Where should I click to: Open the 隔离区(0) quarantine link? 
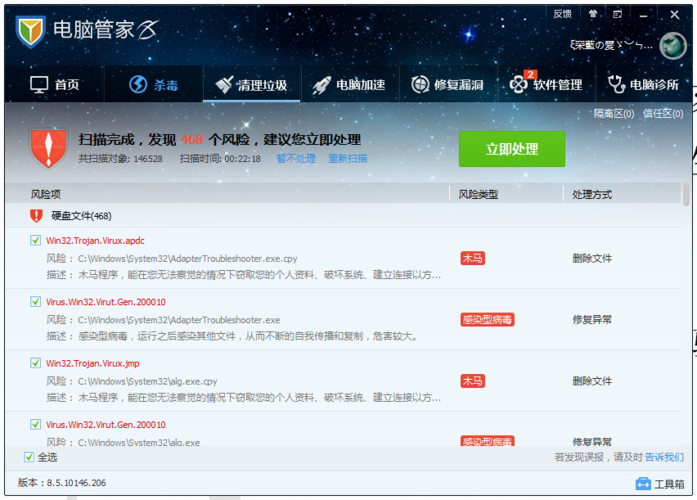click(x=614, y=114)
